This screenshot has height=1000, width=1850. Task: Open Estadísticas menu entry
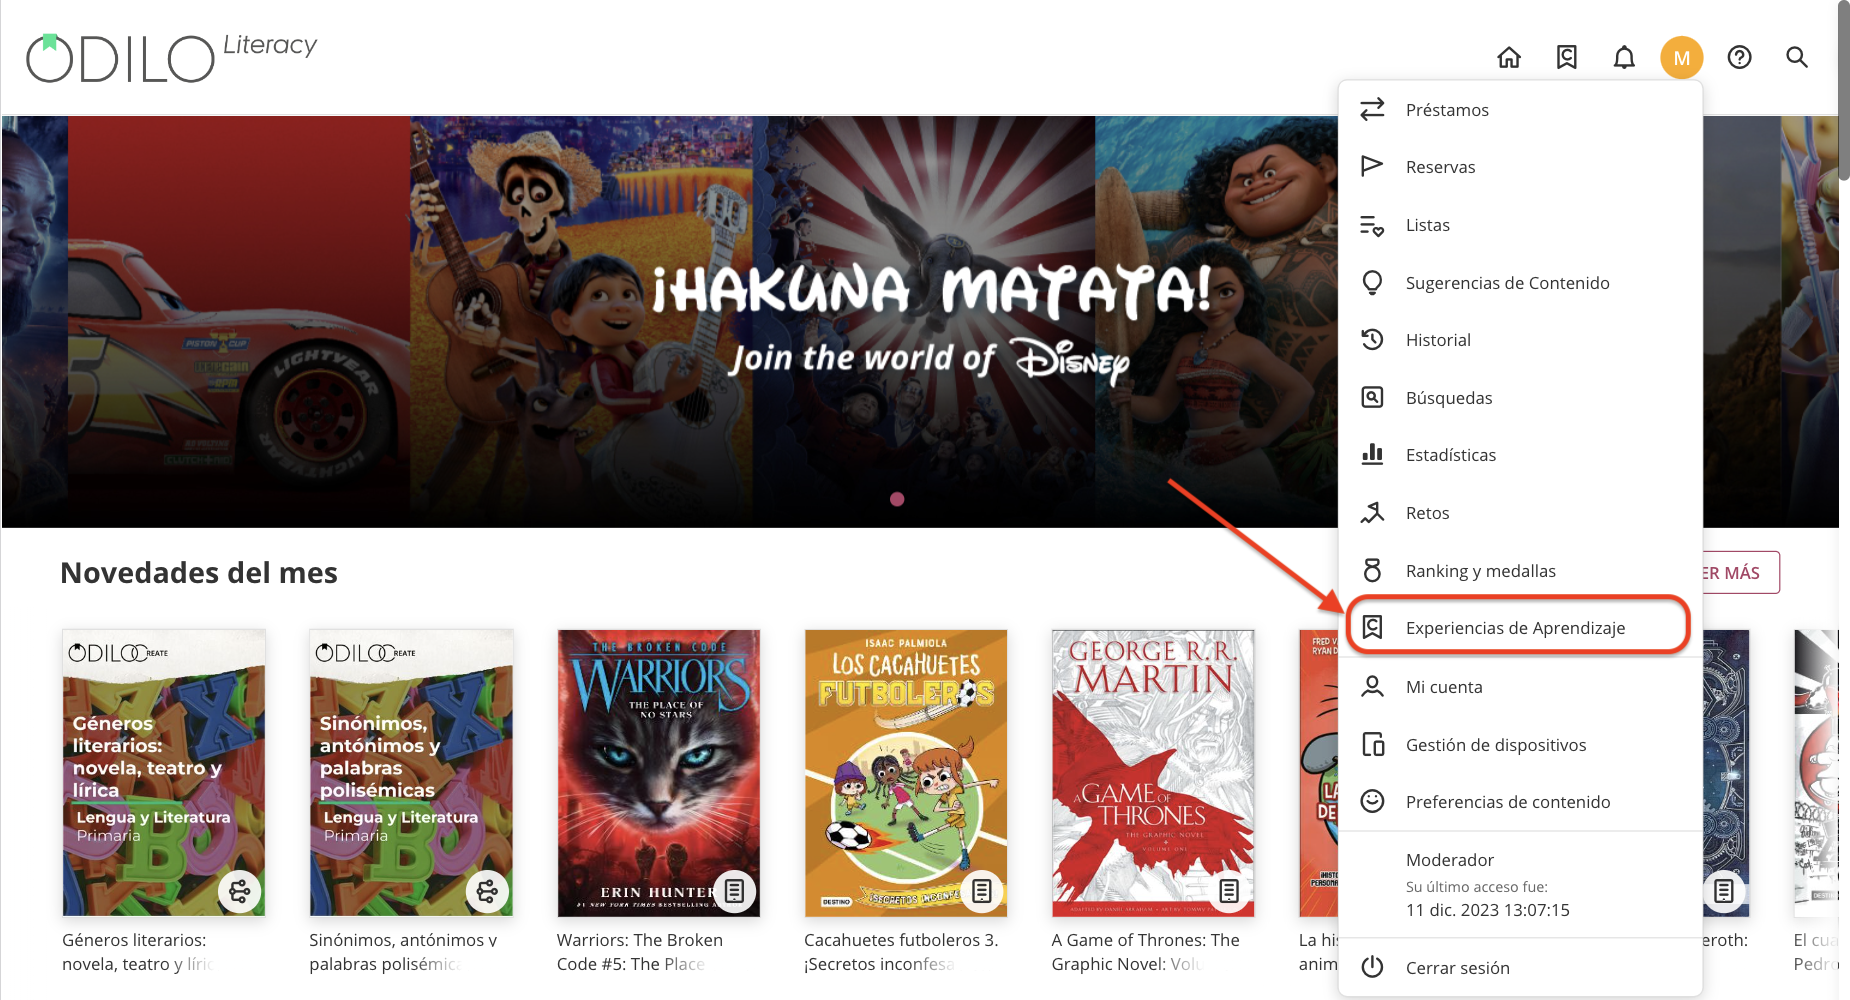(x=1520, y=455)
